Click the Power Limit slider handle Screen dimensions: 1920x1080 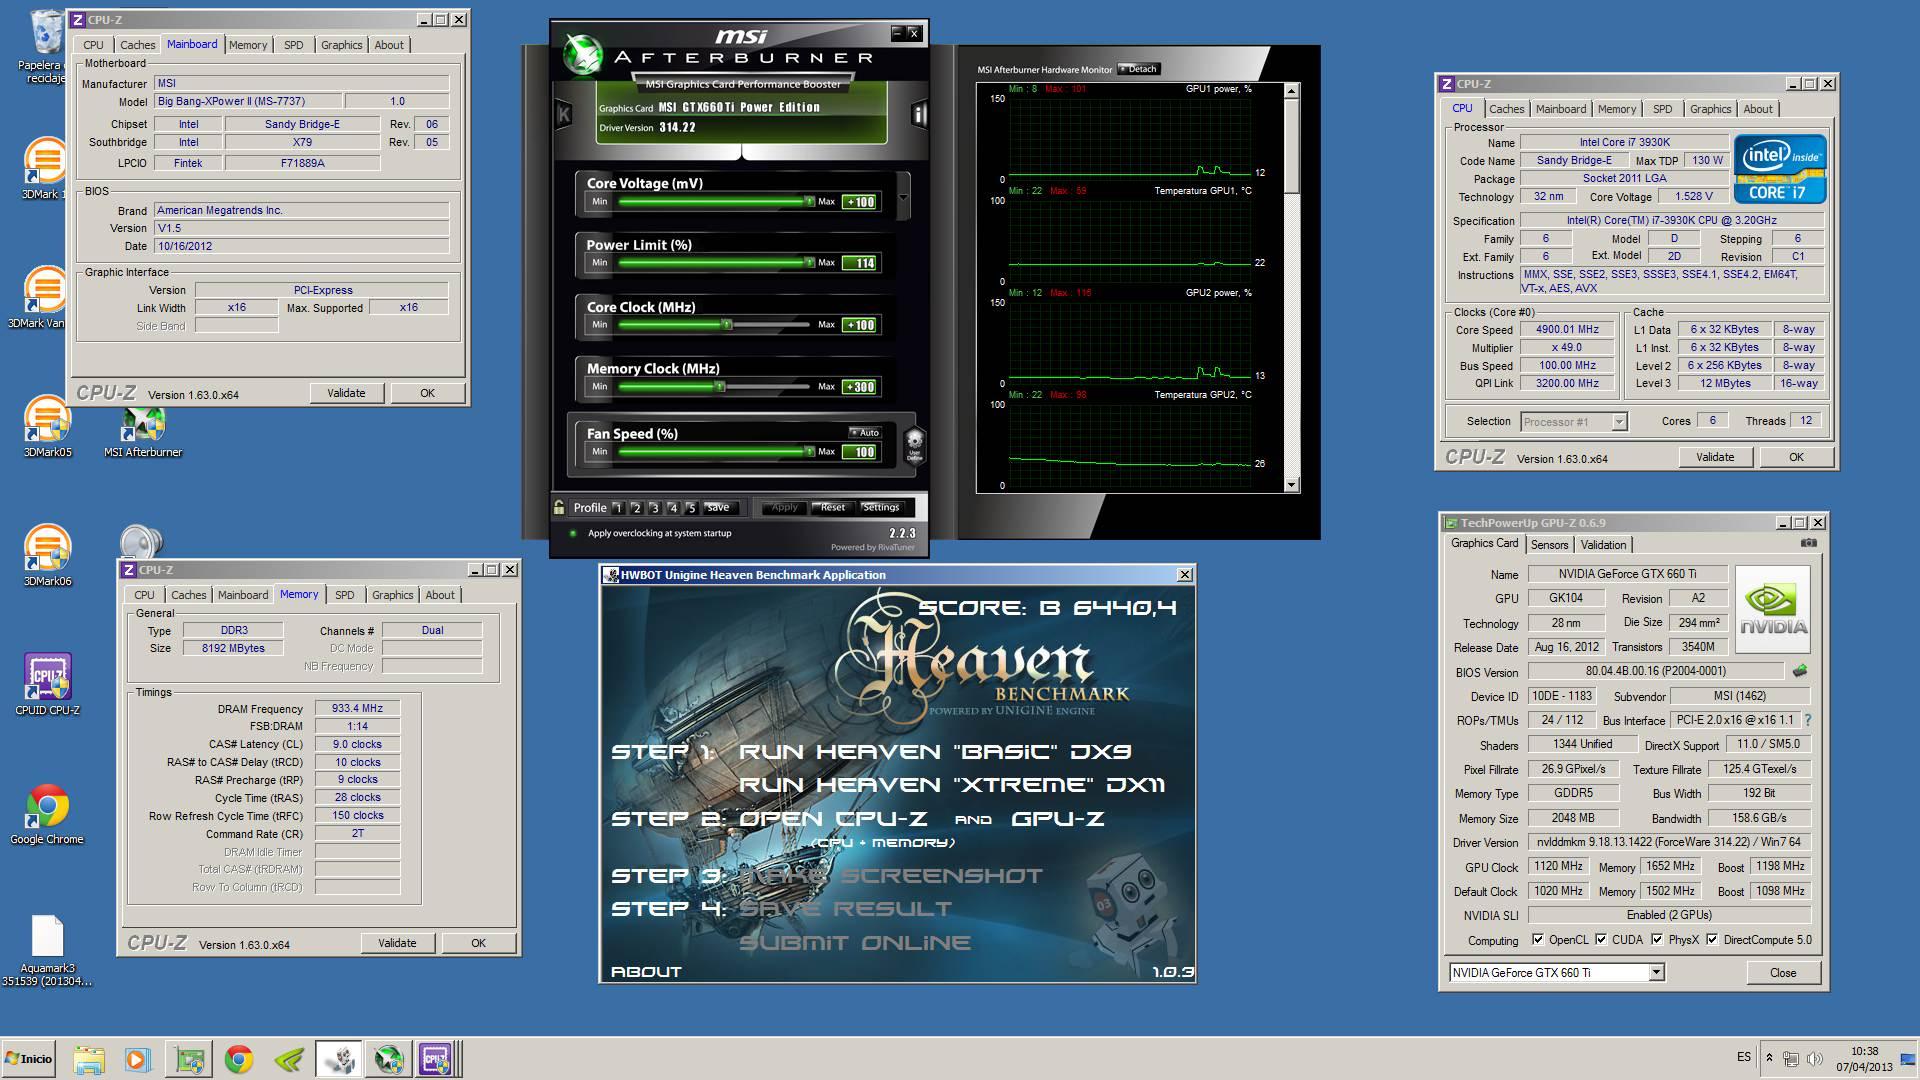click(x=809, y=262)
